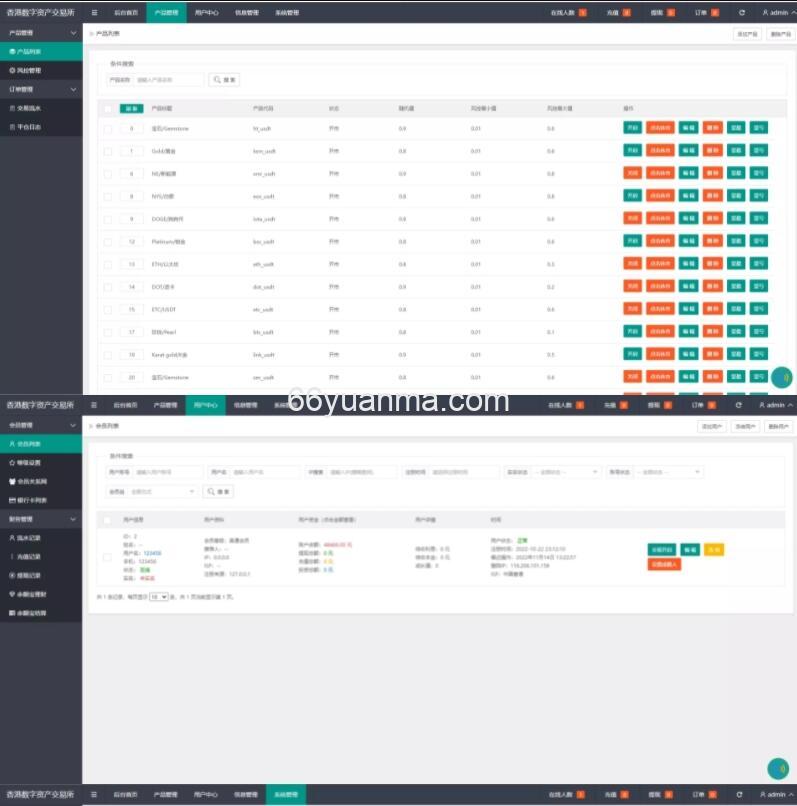Open the 会员组 dropdown filter
Image resolution: width=797 pixels, height=806 pixels.
(164, 492)
